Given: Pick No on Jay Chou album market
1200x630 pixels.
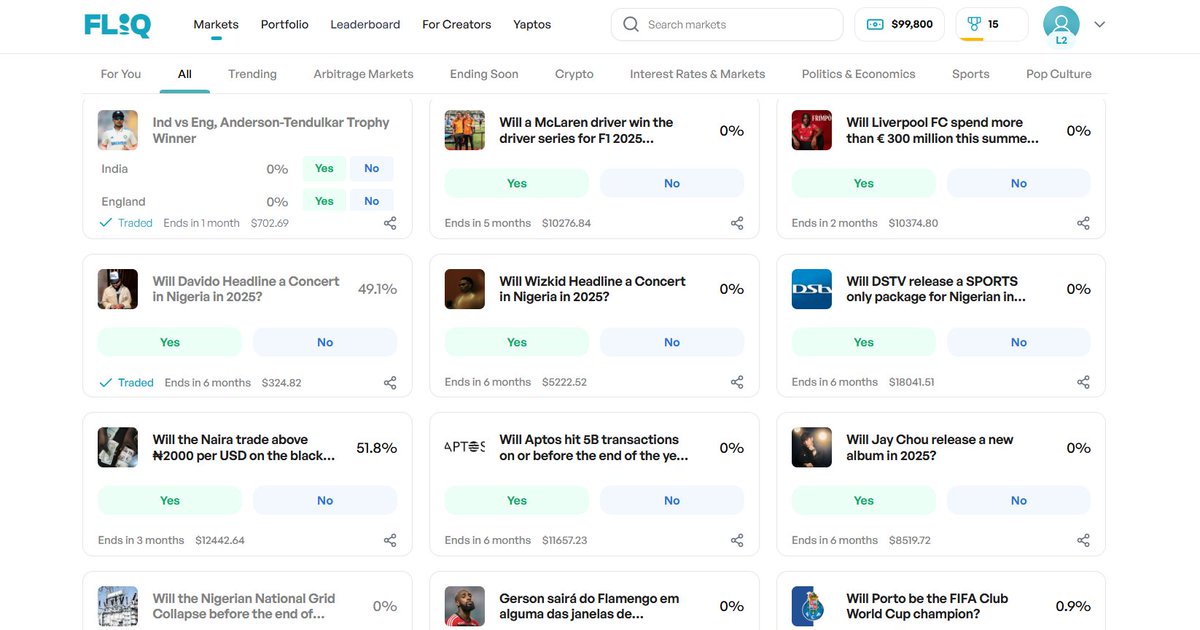Looking at the screenshot, I should point(1019,500).
